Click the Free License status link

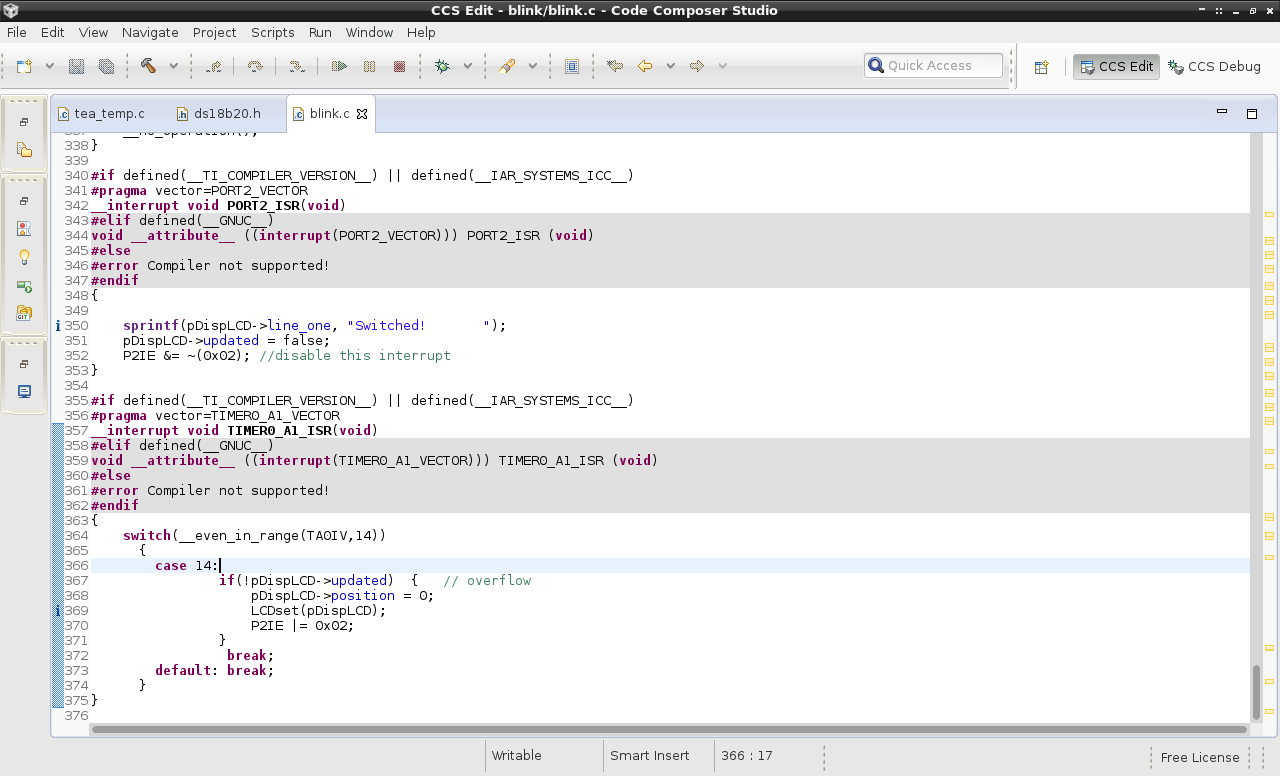coord(1199,757)
